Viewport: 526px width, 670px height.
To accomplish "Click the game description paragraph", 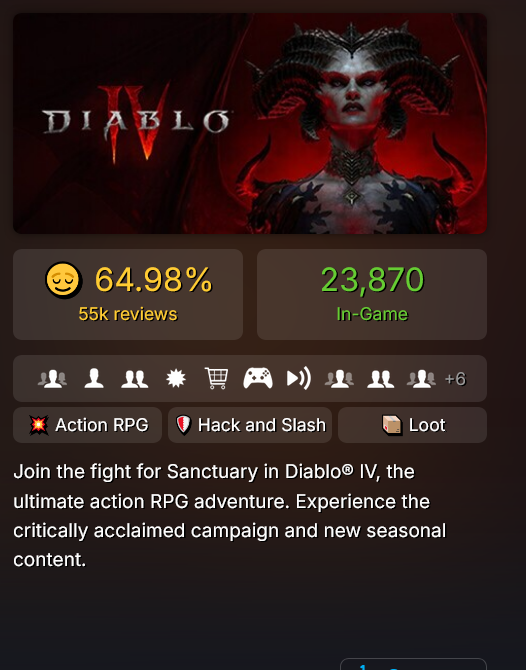I will coord(230,516).
